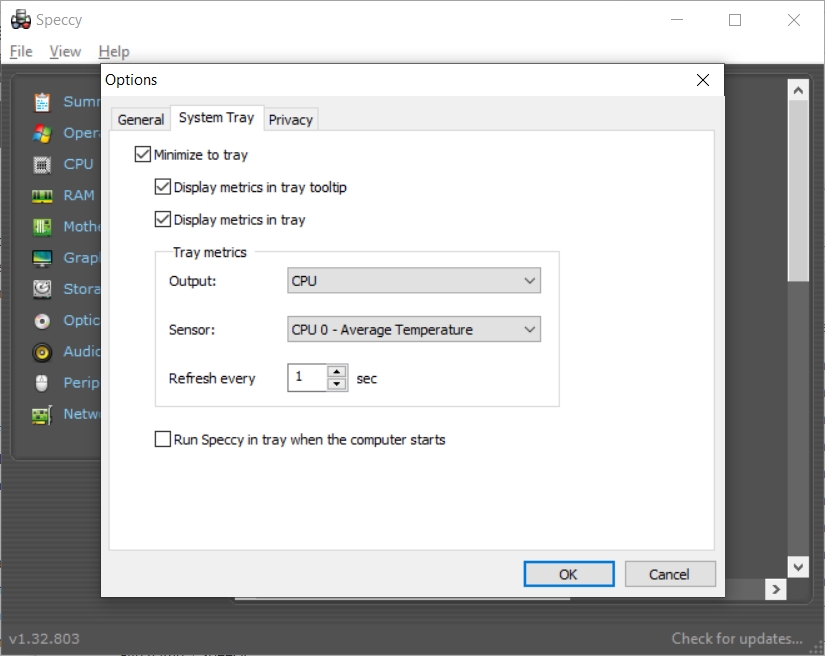The width and height of the screenshot is (825, 656).
Task: Click the Optical Drives disc icon
Action: [x=42, y=321]
